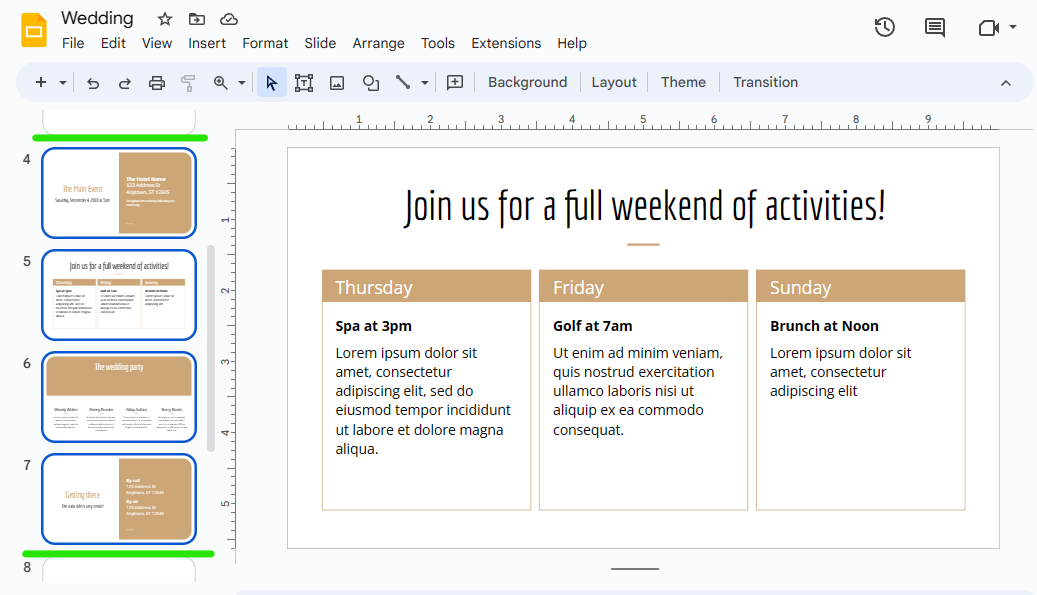1037x595 pixels.
Task: Select the cursor Select tool
Action: click(271, 82)
